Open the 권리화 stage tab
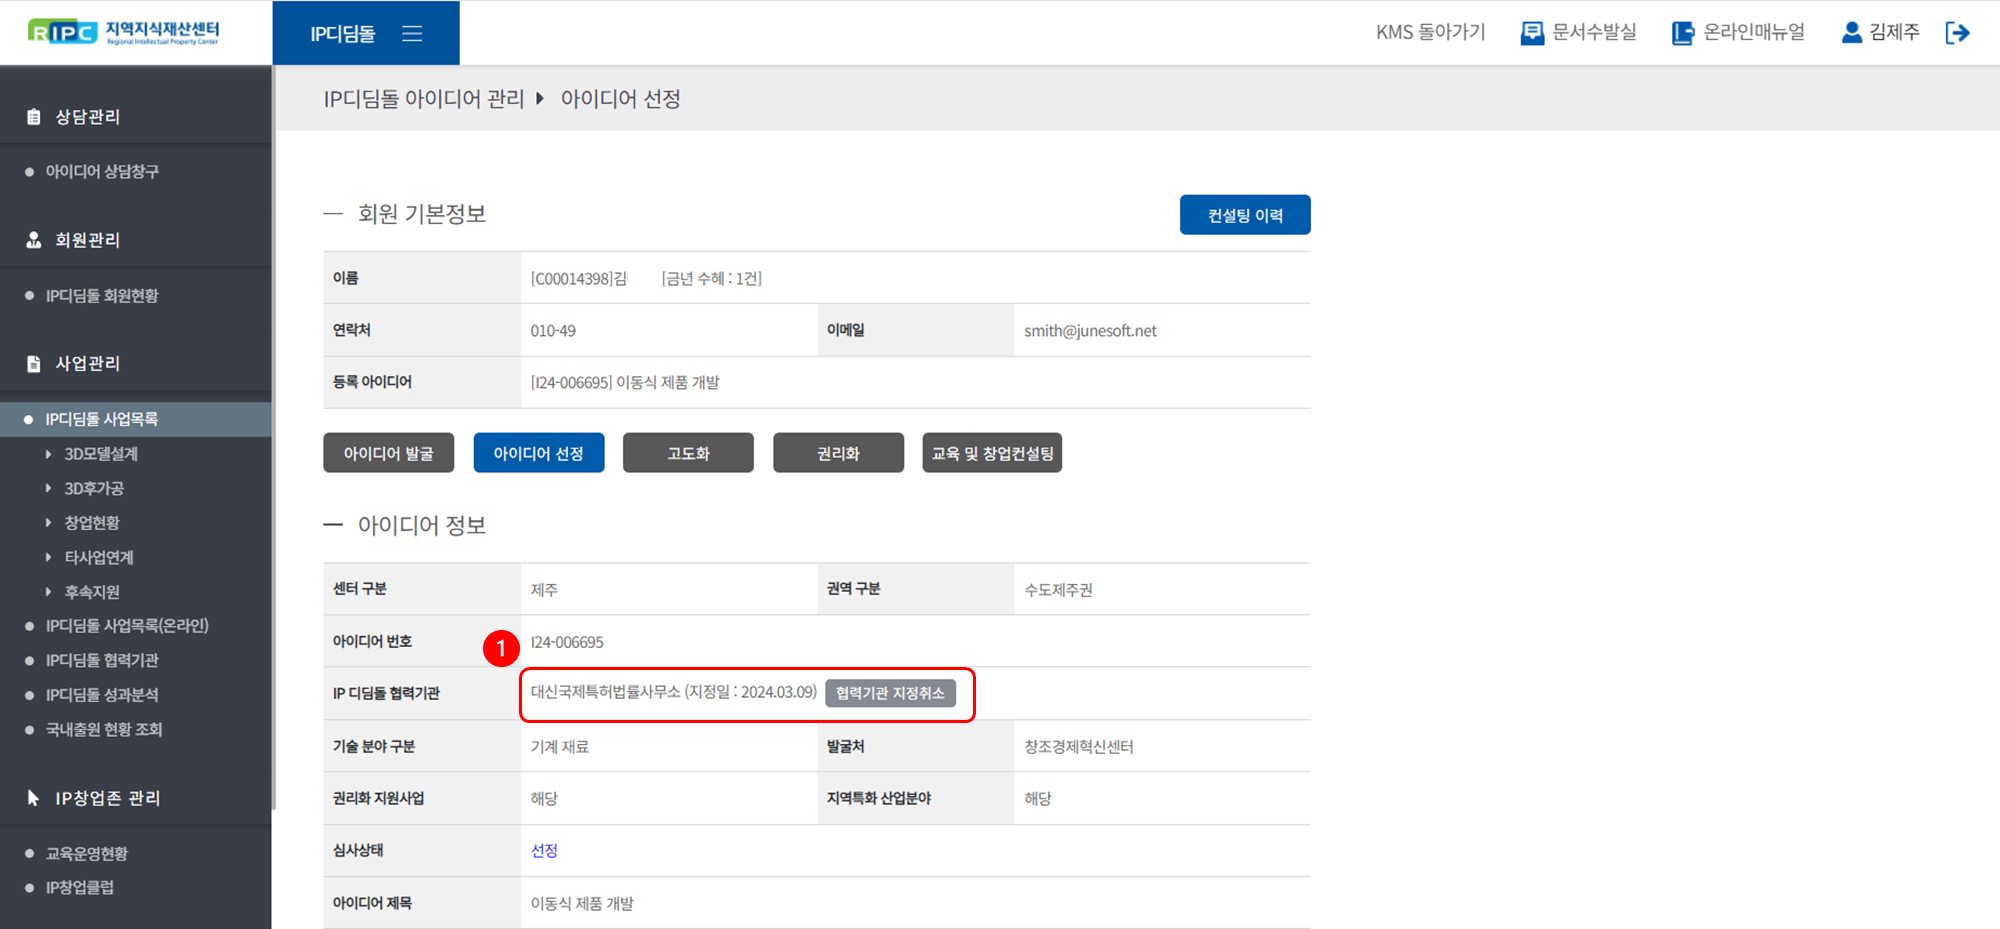 coord(838,453)
